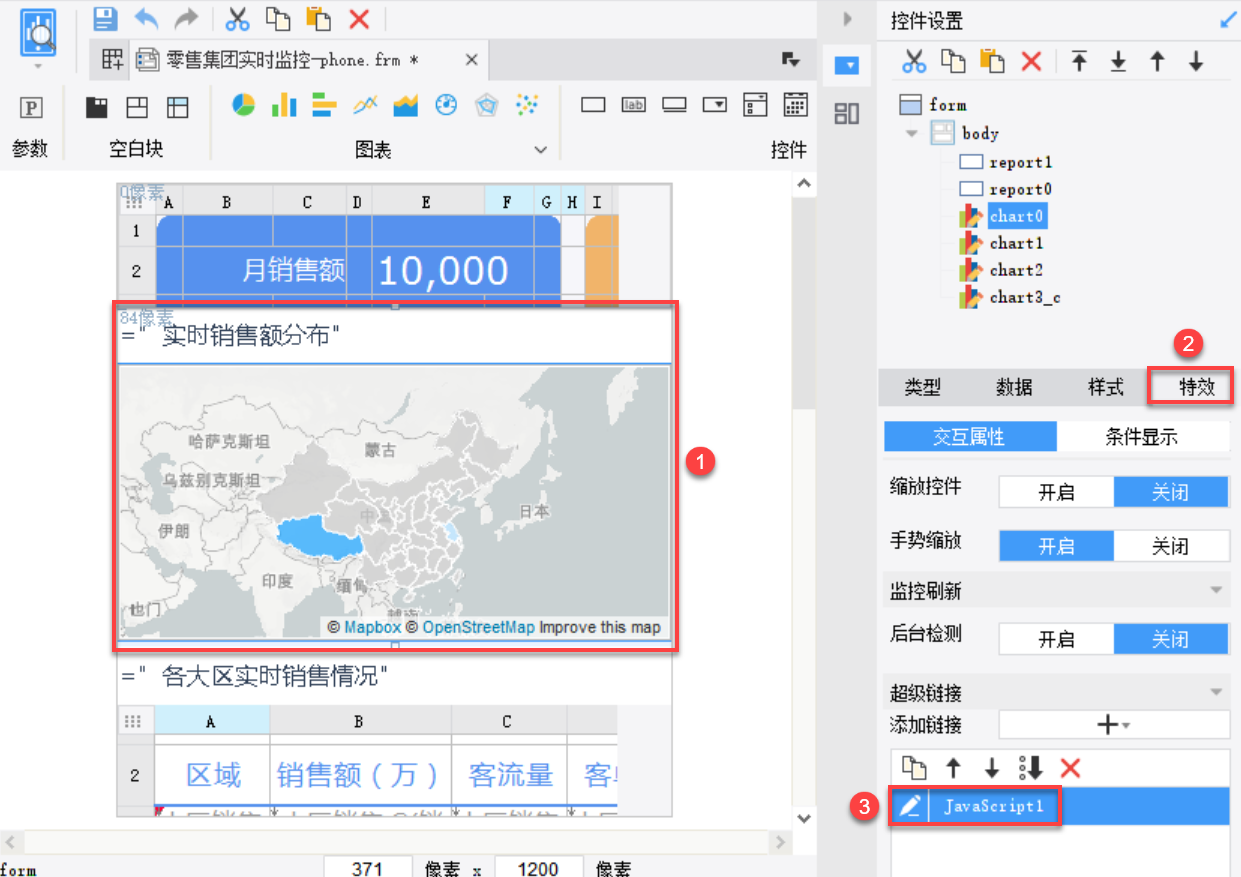The height and width of the screenshot is (877, 1241).
Task: Open the OpenStreetMap link on map
Action: coord(478,627)
